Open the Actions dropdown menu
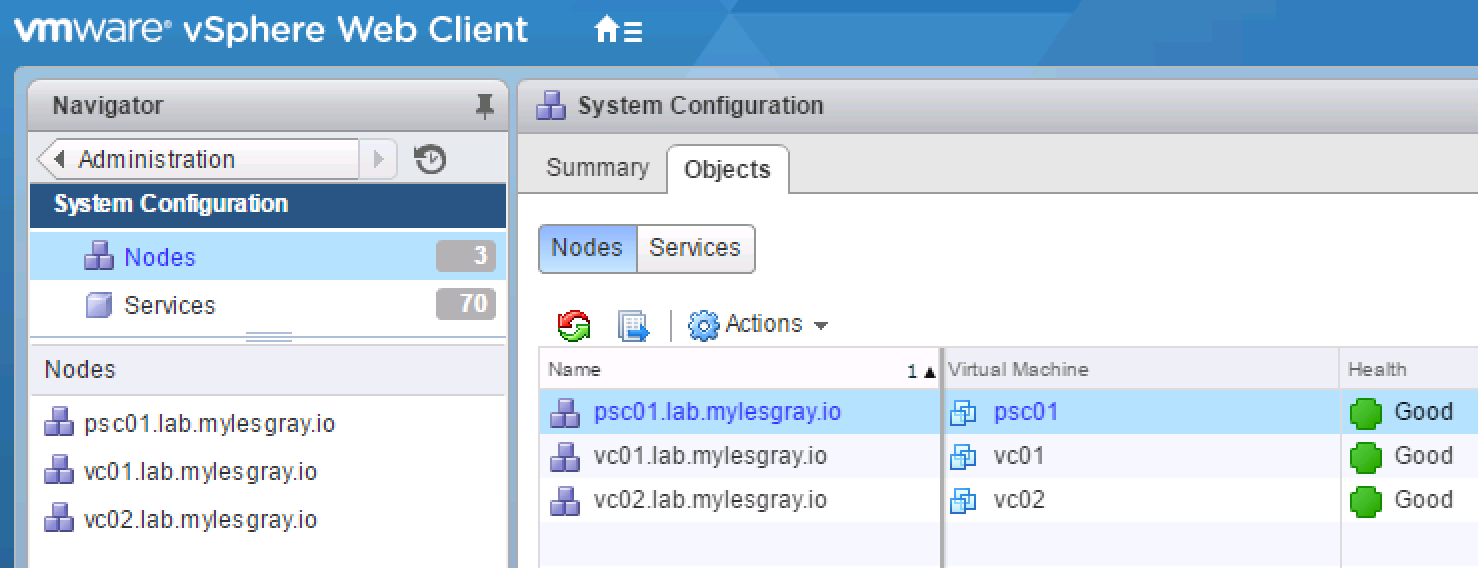 [759, 325]
